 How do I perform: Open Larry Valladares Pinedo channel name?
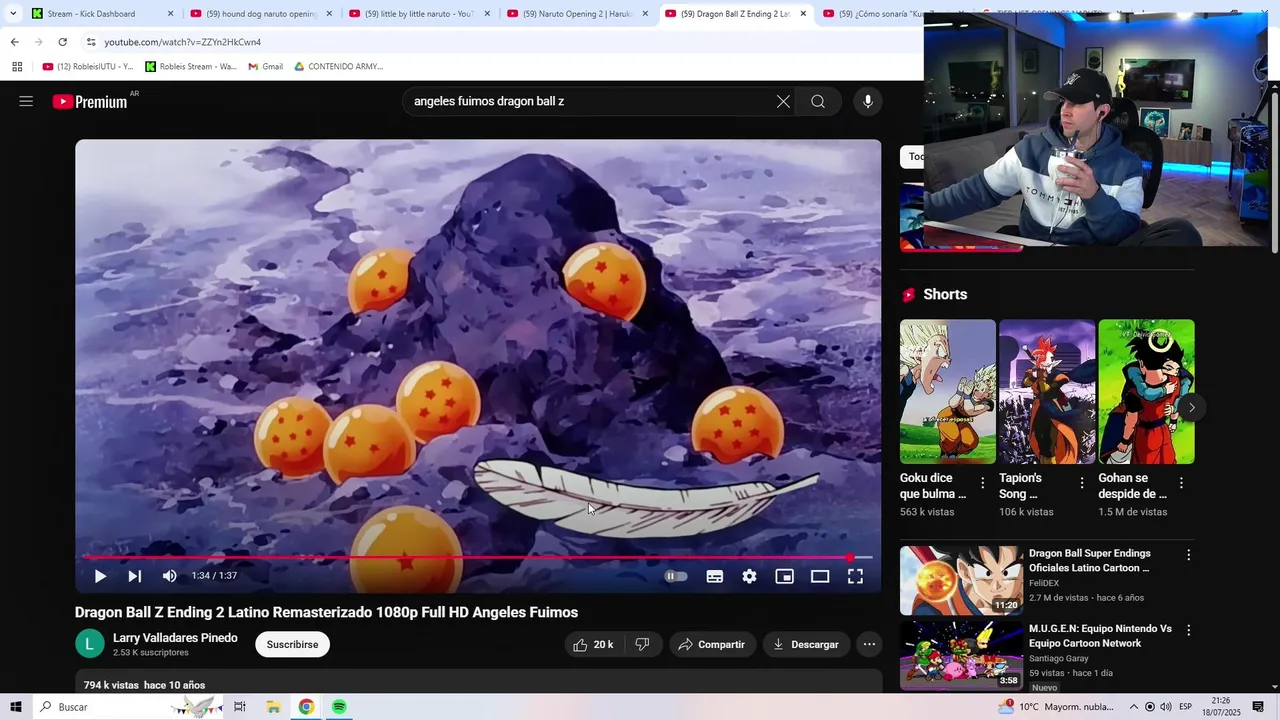tap(175, 638)
